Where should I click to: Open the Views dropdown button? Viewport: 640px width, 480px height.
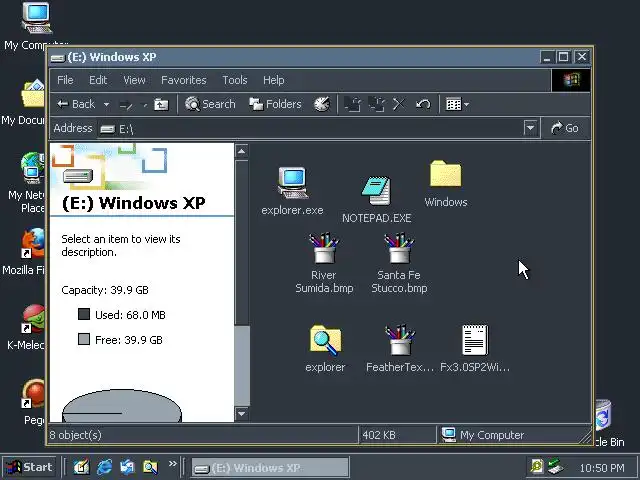pyautogui.click(x=457, y=104)
